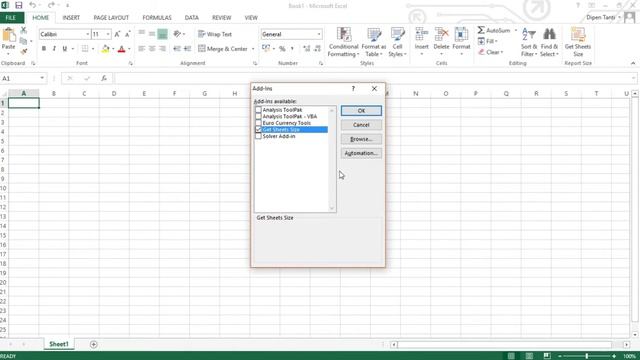
Task: Click the Add-Ins list scrollbar down arrow
Action: [x=332, y=208]
